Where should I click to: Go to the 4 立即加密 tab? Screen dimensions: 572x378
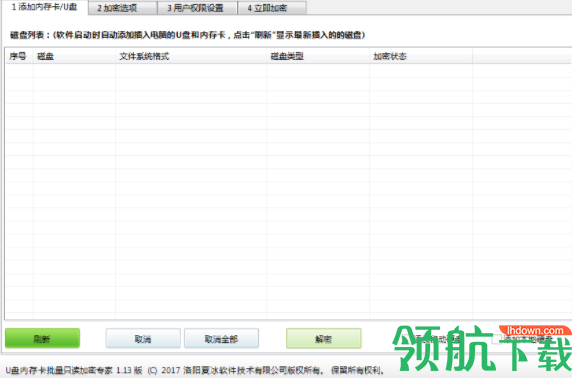[x=272, y=8]
